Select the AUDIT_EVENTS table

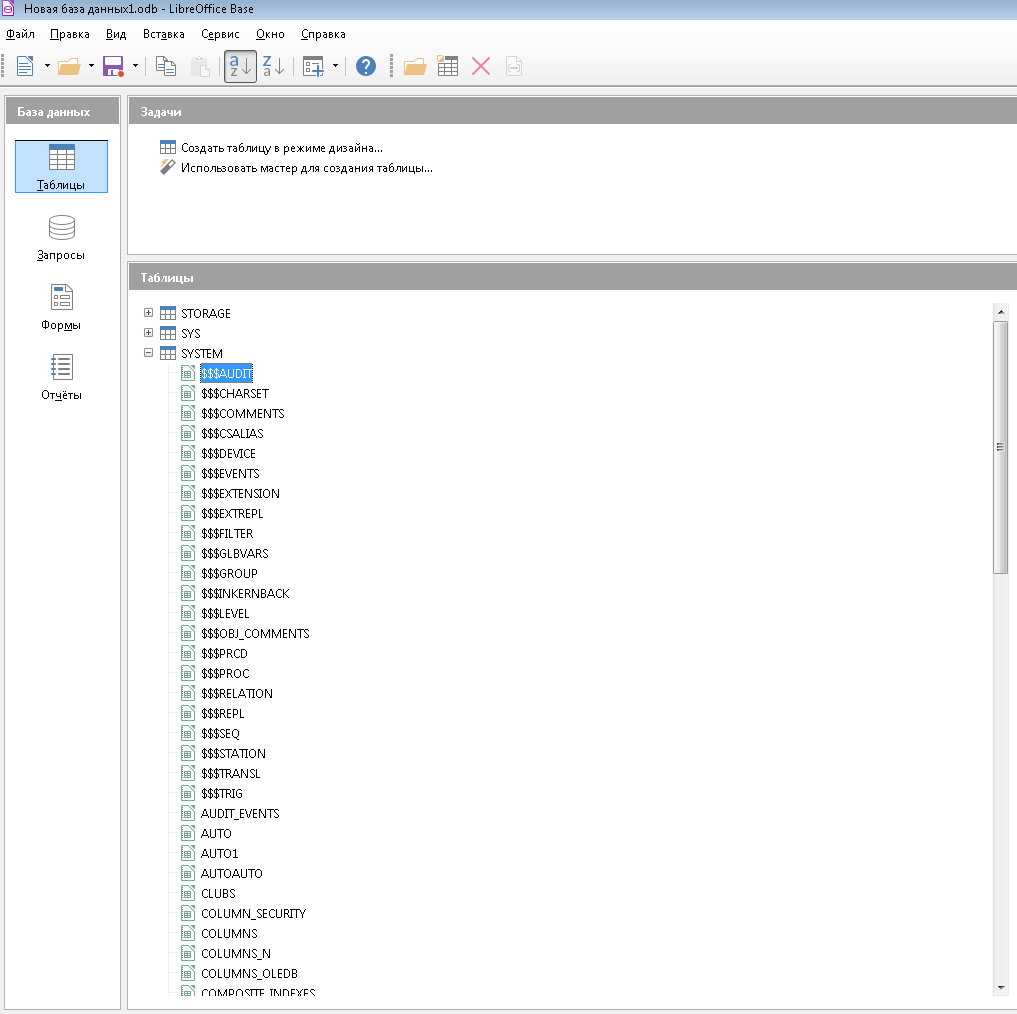[240, 813]
